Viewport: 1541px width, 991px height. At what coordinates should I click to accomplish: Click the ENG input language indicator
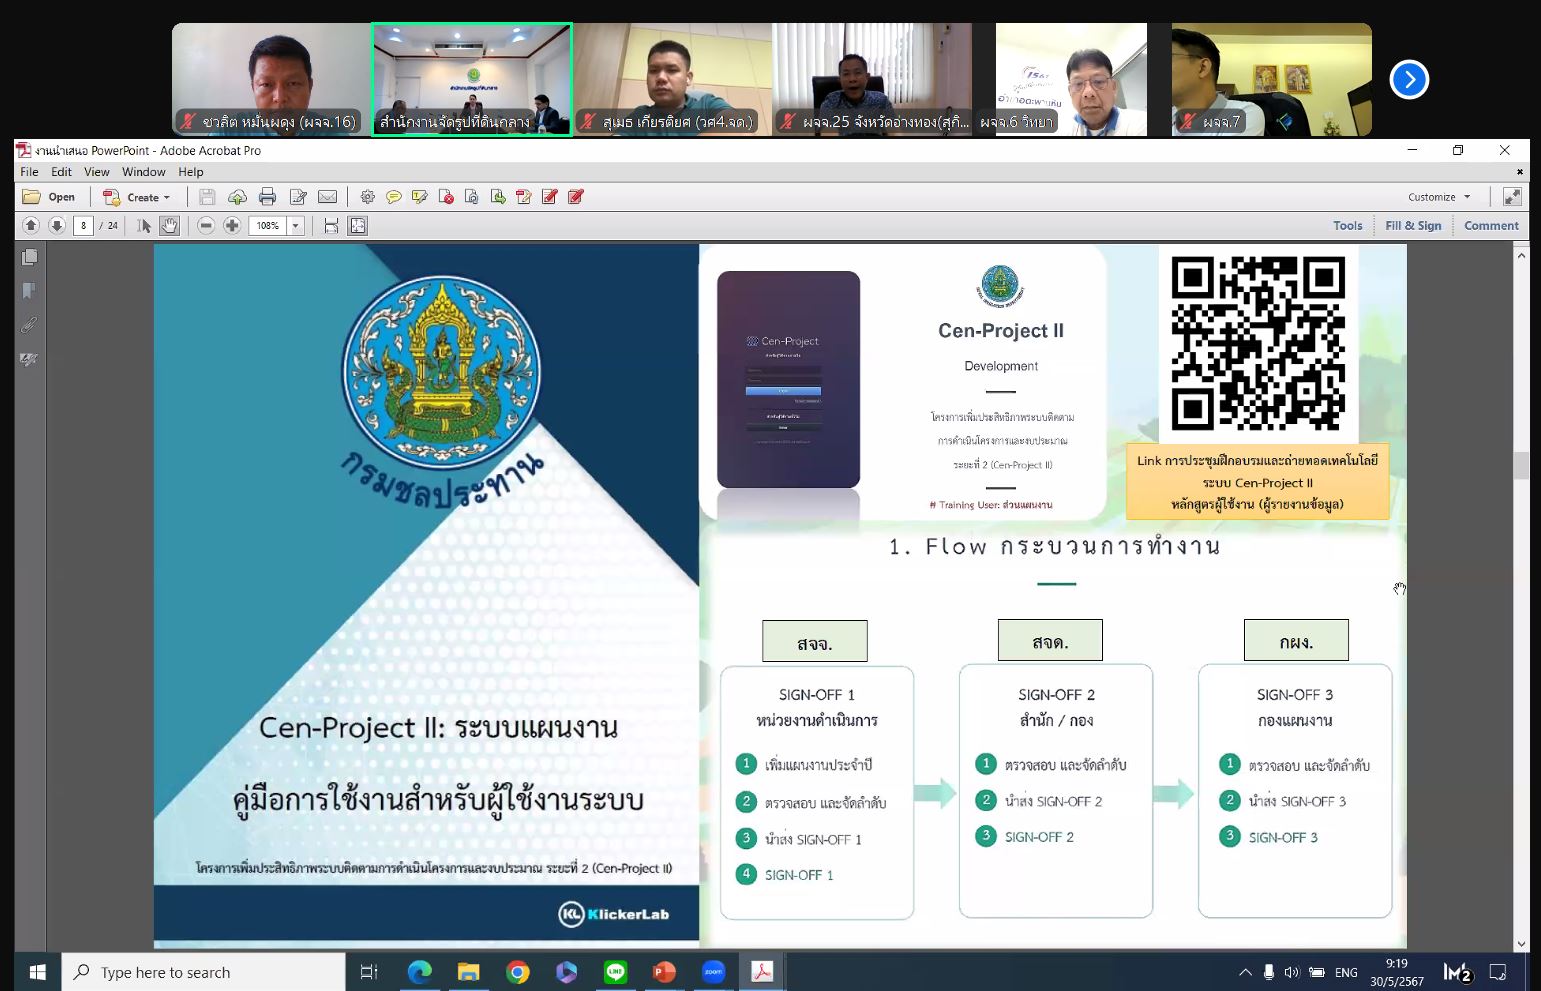click(x=1346, y=972)
